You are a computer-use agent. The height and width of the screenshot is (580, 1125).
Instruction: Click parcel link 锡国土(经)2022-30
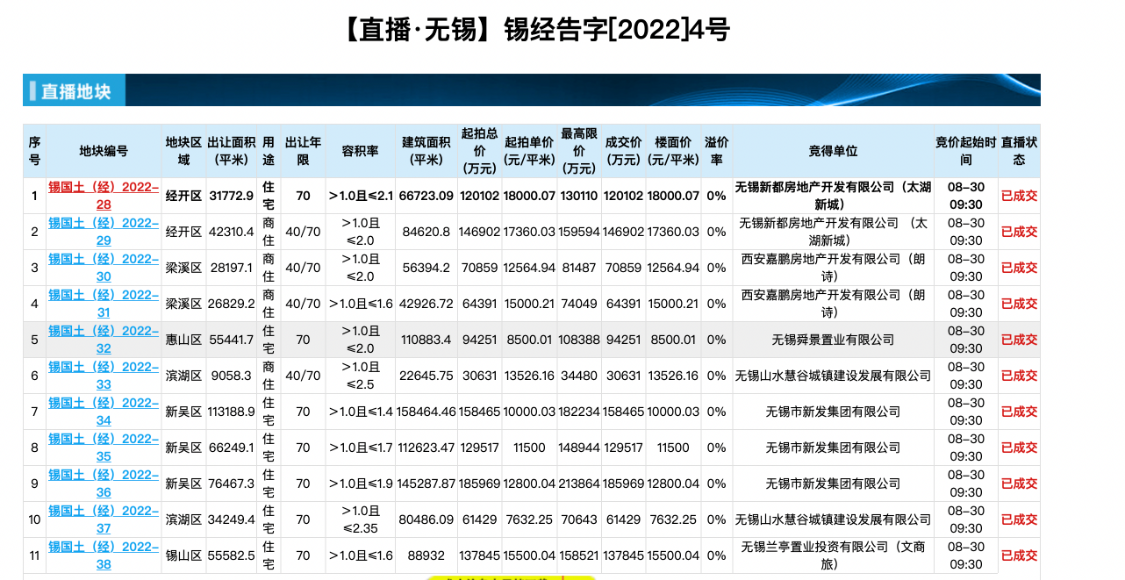(103, 267)
